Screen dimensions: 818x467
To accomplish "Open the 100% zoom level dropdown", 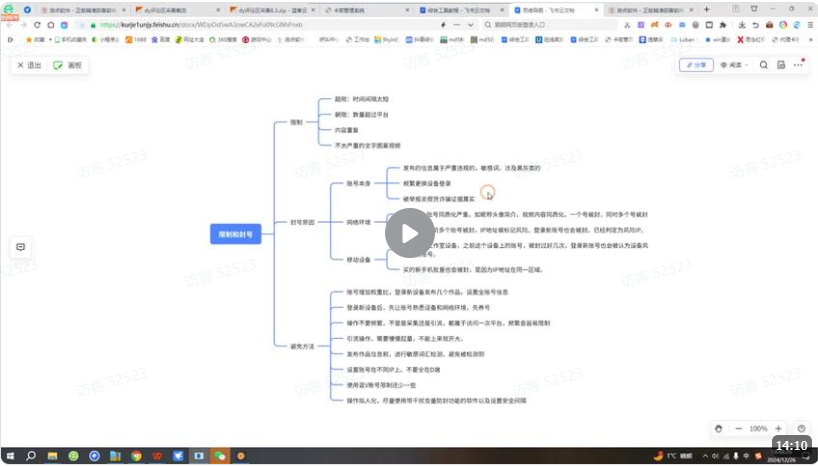I will [758, 428].
